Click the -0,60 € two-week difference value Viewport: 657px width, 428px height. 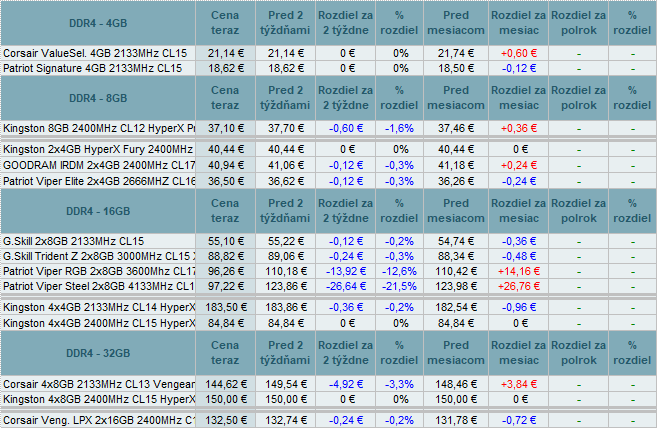coord(346,128)
